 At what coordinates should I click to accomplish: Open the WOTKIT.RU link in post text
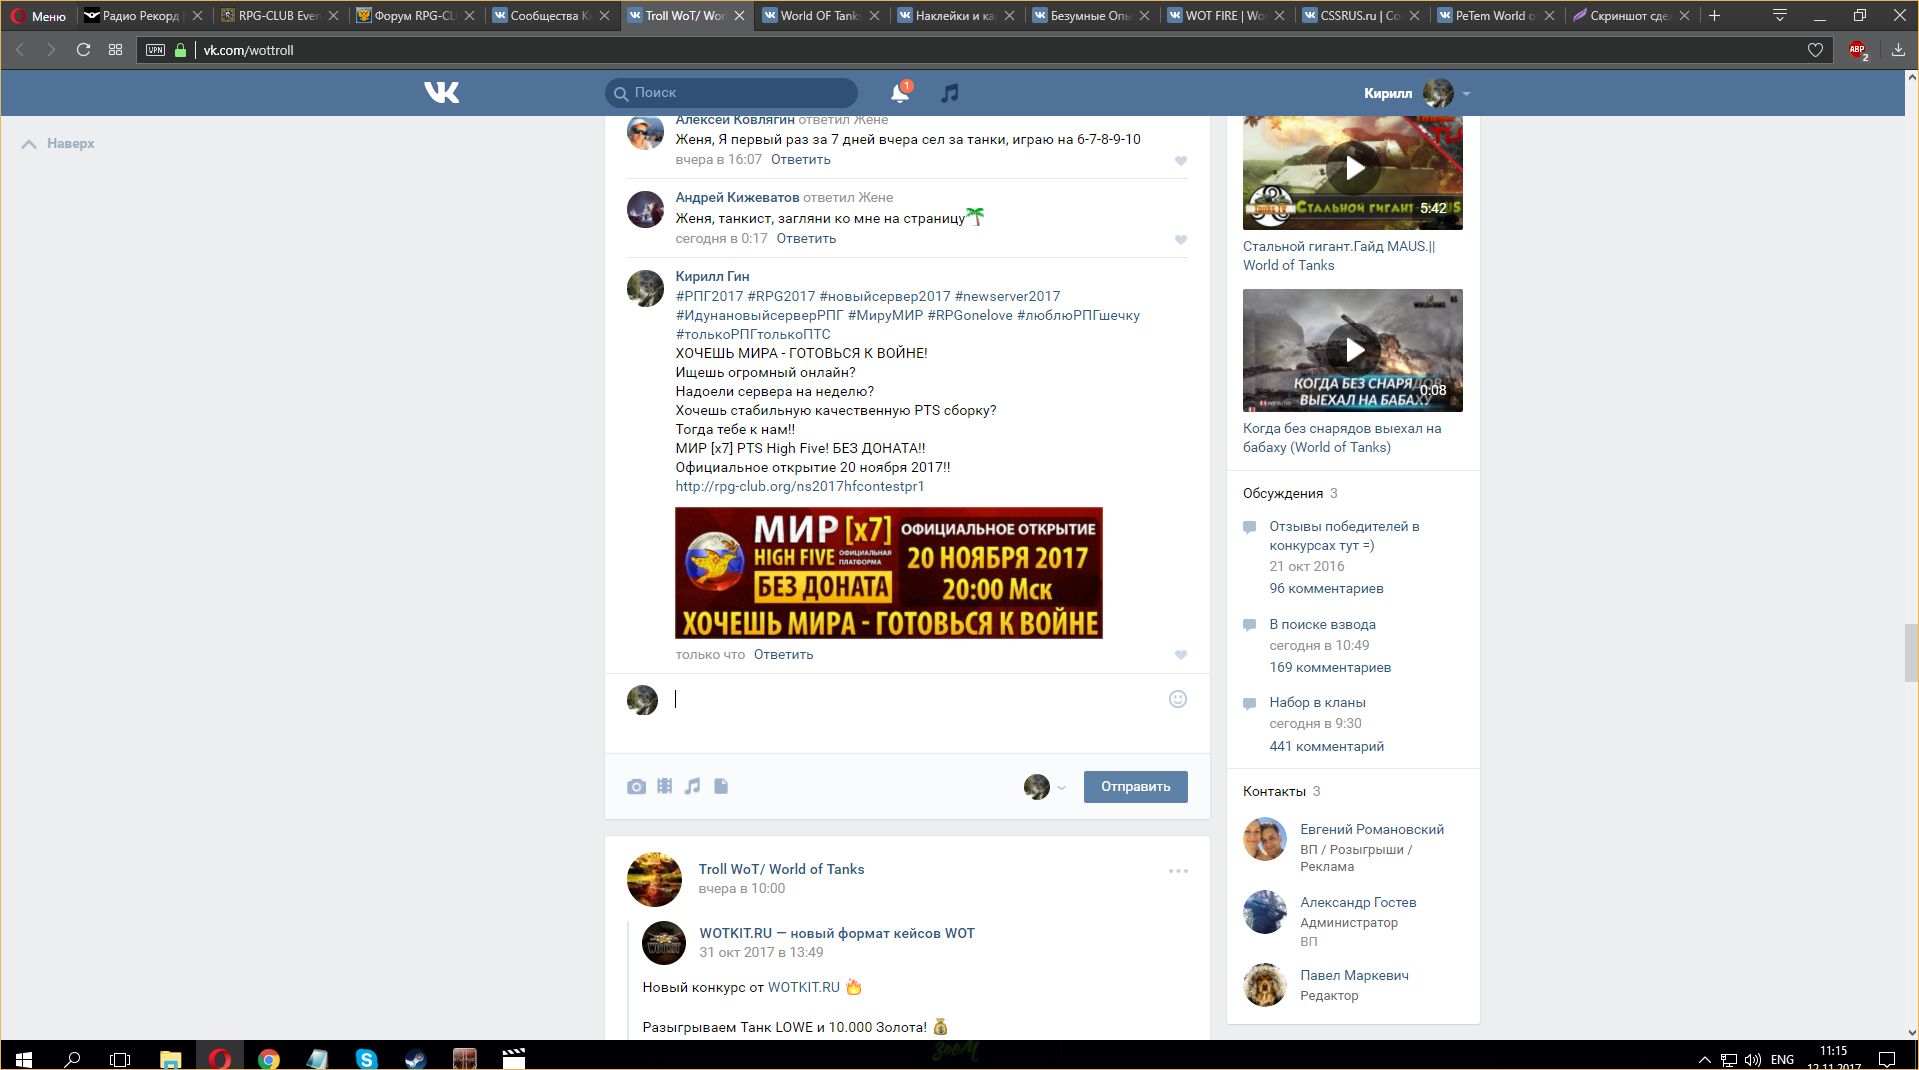coord(804,988)
